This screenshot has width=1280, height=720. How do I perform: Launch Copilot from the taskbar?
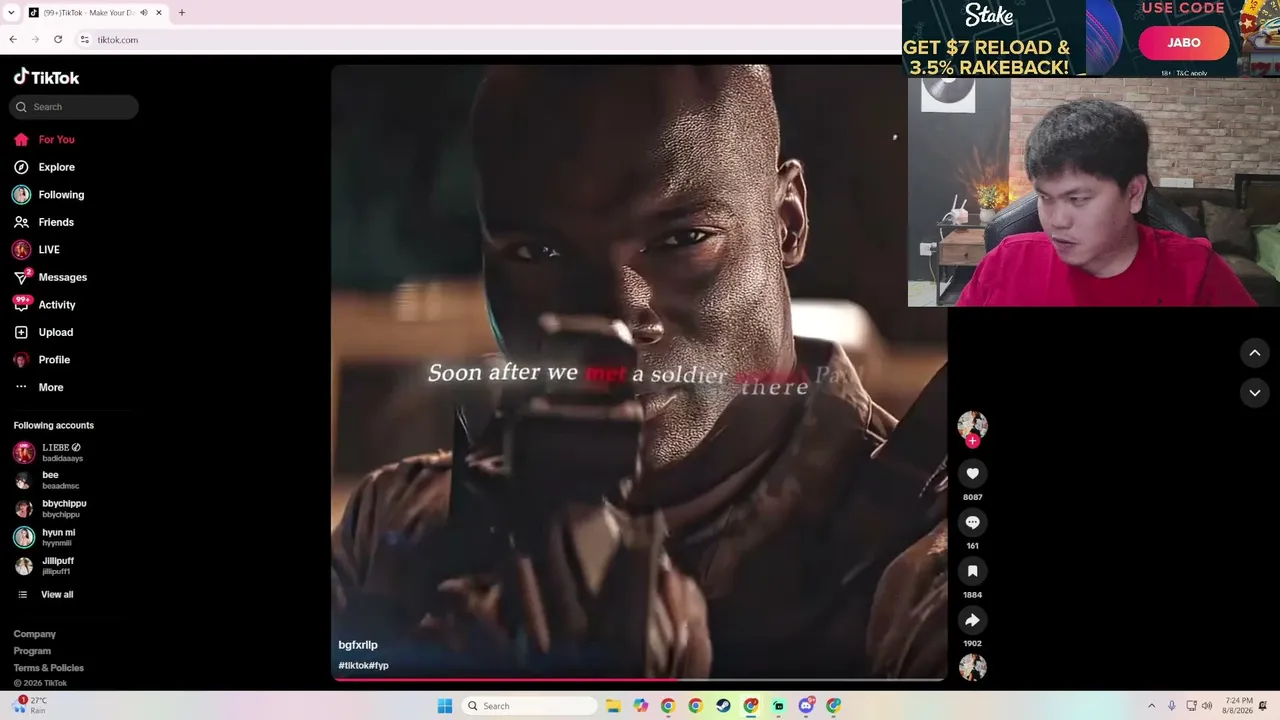tap(640, 706)
